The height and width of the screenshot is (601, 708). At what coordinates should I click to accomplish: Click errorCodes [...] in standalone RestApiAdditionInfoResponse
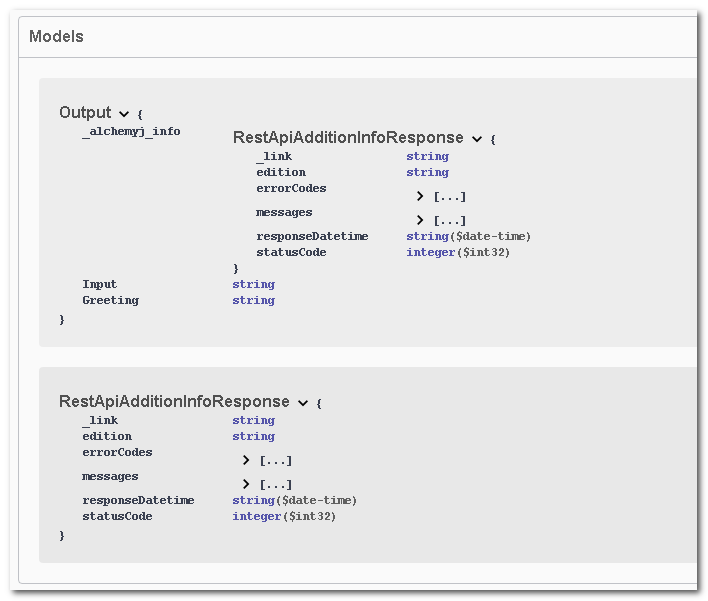(x=276, y=461)
